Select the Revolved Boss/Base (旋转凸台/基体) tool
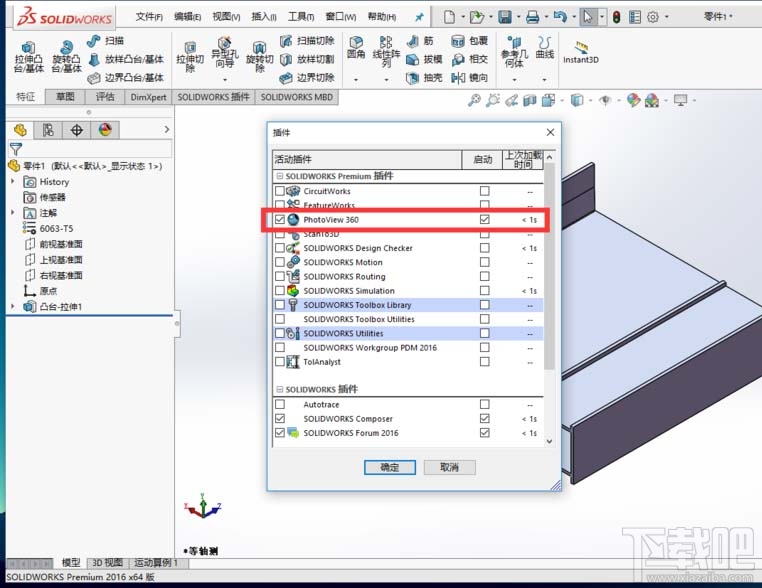 (67, 56)
